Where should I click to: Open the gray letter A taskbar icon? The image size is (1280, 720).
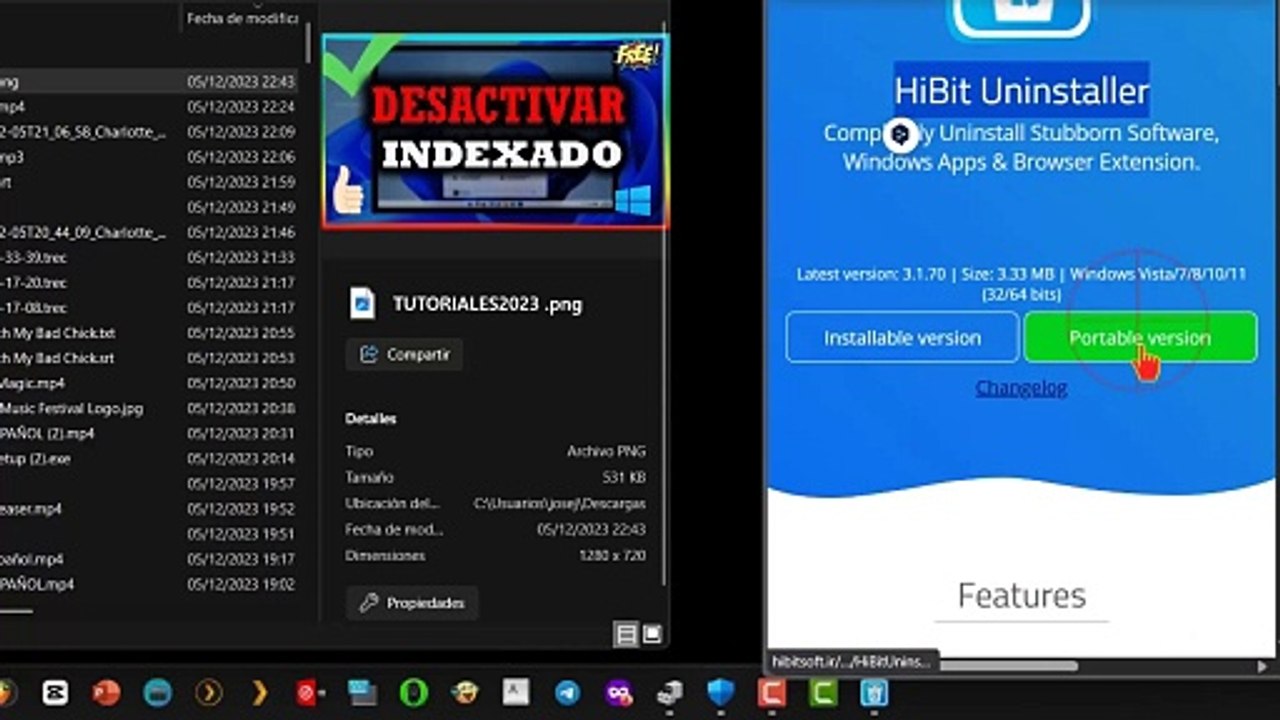point(516,692)
